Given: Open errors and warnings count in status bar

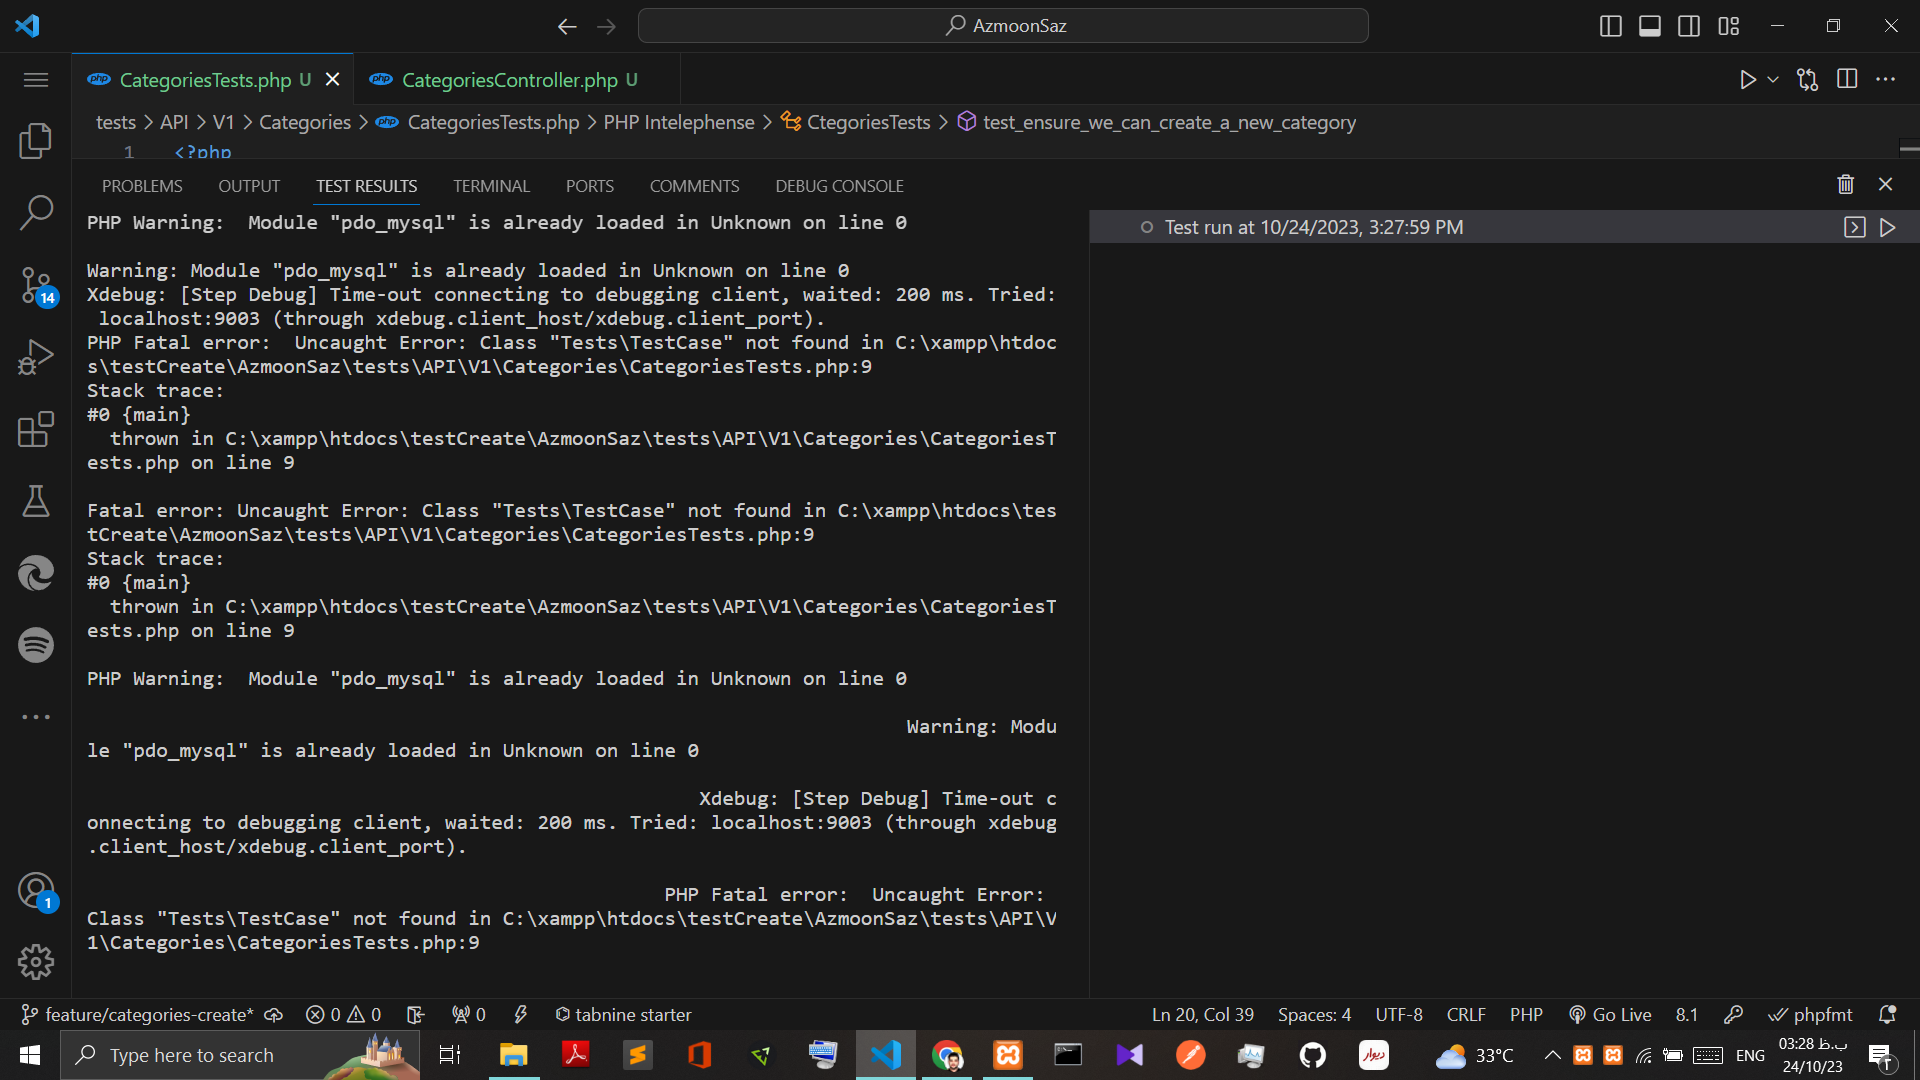Looking at the screenshot, I should click(x=343, y=1014).
